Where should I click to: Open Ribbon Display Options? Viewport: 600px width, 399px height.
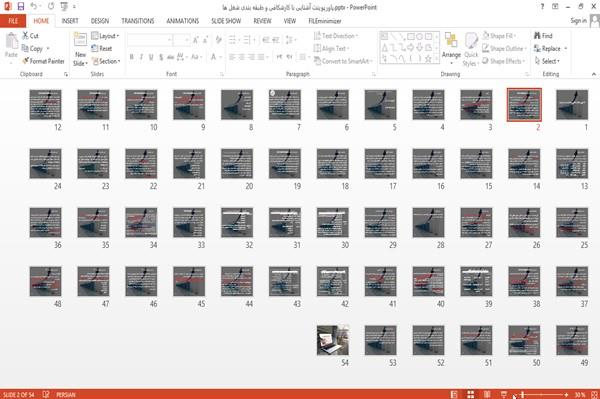point(555,7)
